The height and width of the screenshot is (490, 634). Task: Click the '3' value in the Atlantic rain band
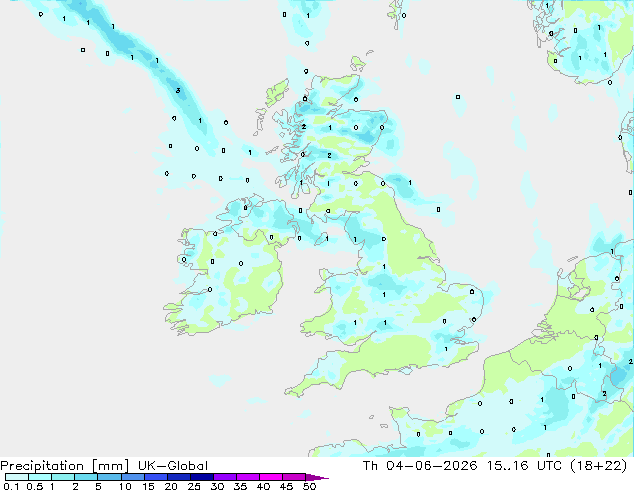178,91
